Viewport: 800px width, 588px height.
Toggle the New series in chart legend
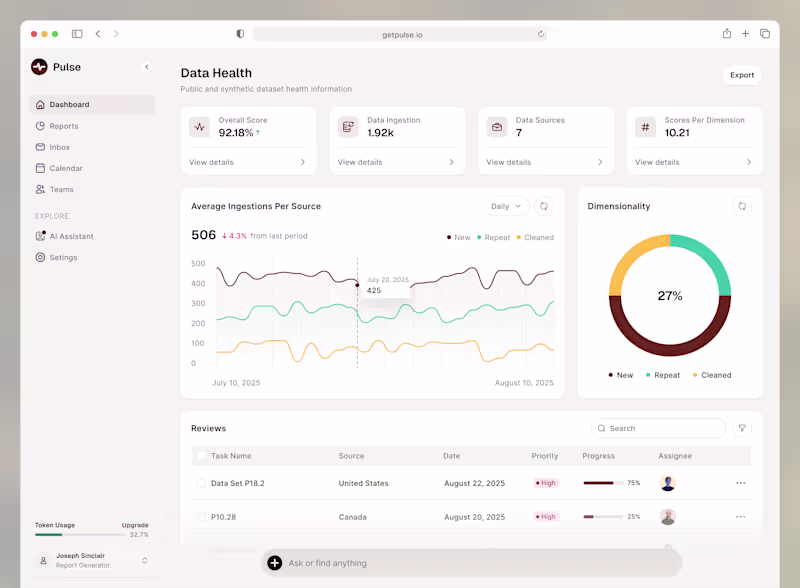(459, 237)
